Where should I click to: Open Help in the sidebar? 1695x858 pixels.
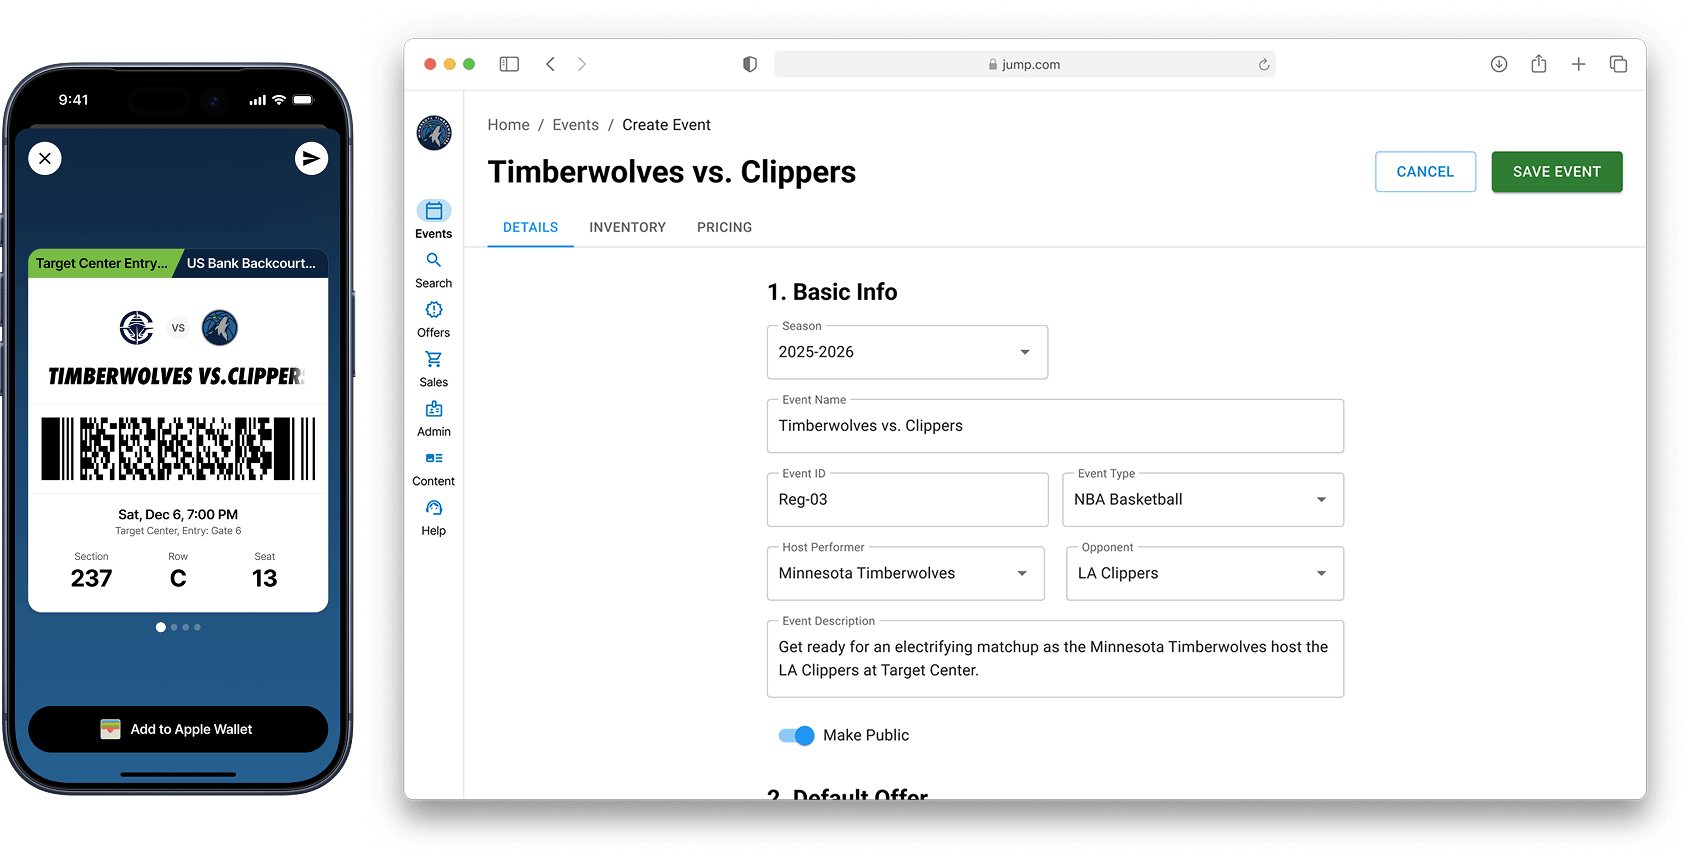pyautogui.click(x=433, y=518)
